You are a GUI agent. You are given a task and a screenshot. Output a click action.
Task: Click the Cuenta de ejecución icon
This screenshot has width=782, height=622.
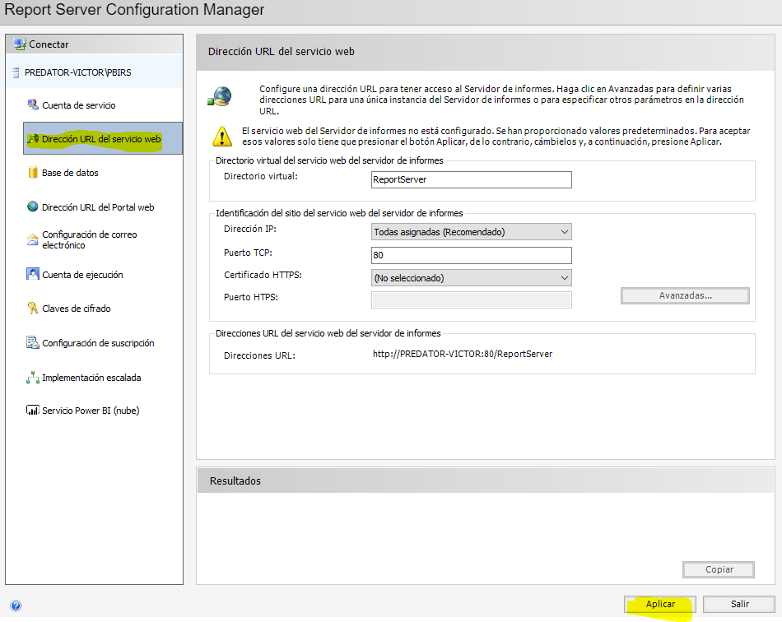click(33, 275)
